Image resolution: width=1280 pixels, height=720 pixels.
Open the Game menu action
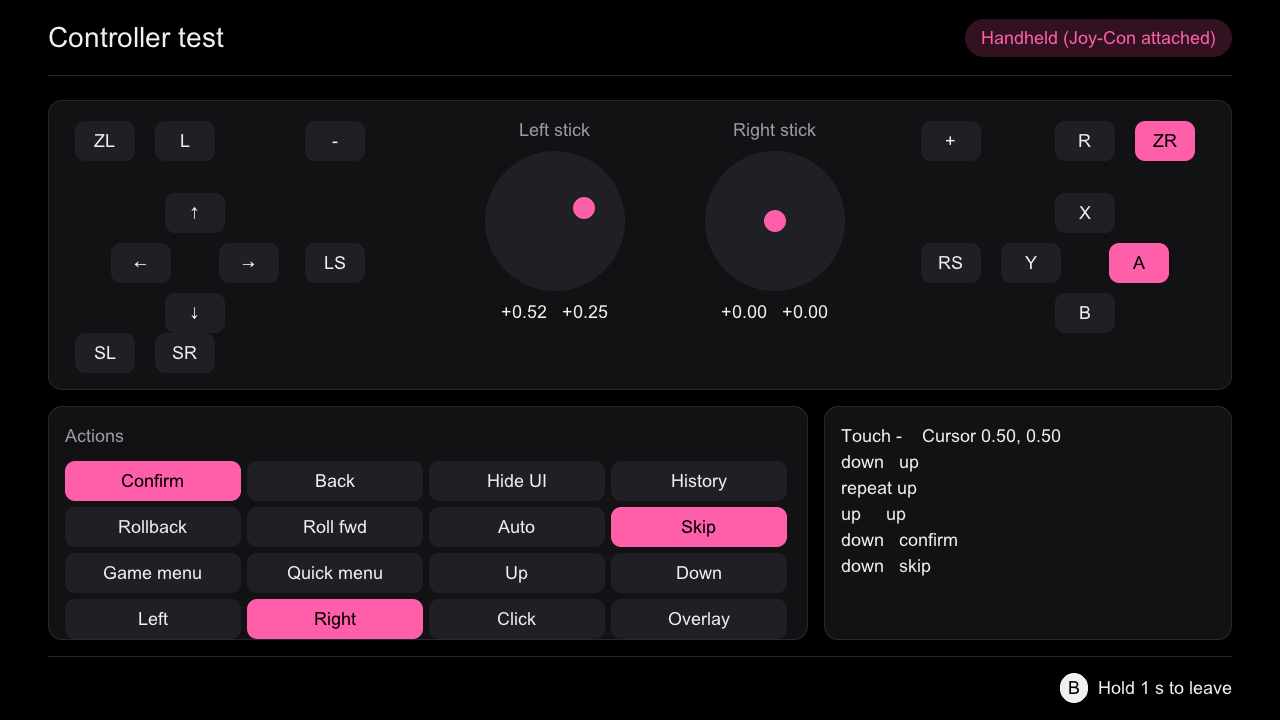[153, 573]
